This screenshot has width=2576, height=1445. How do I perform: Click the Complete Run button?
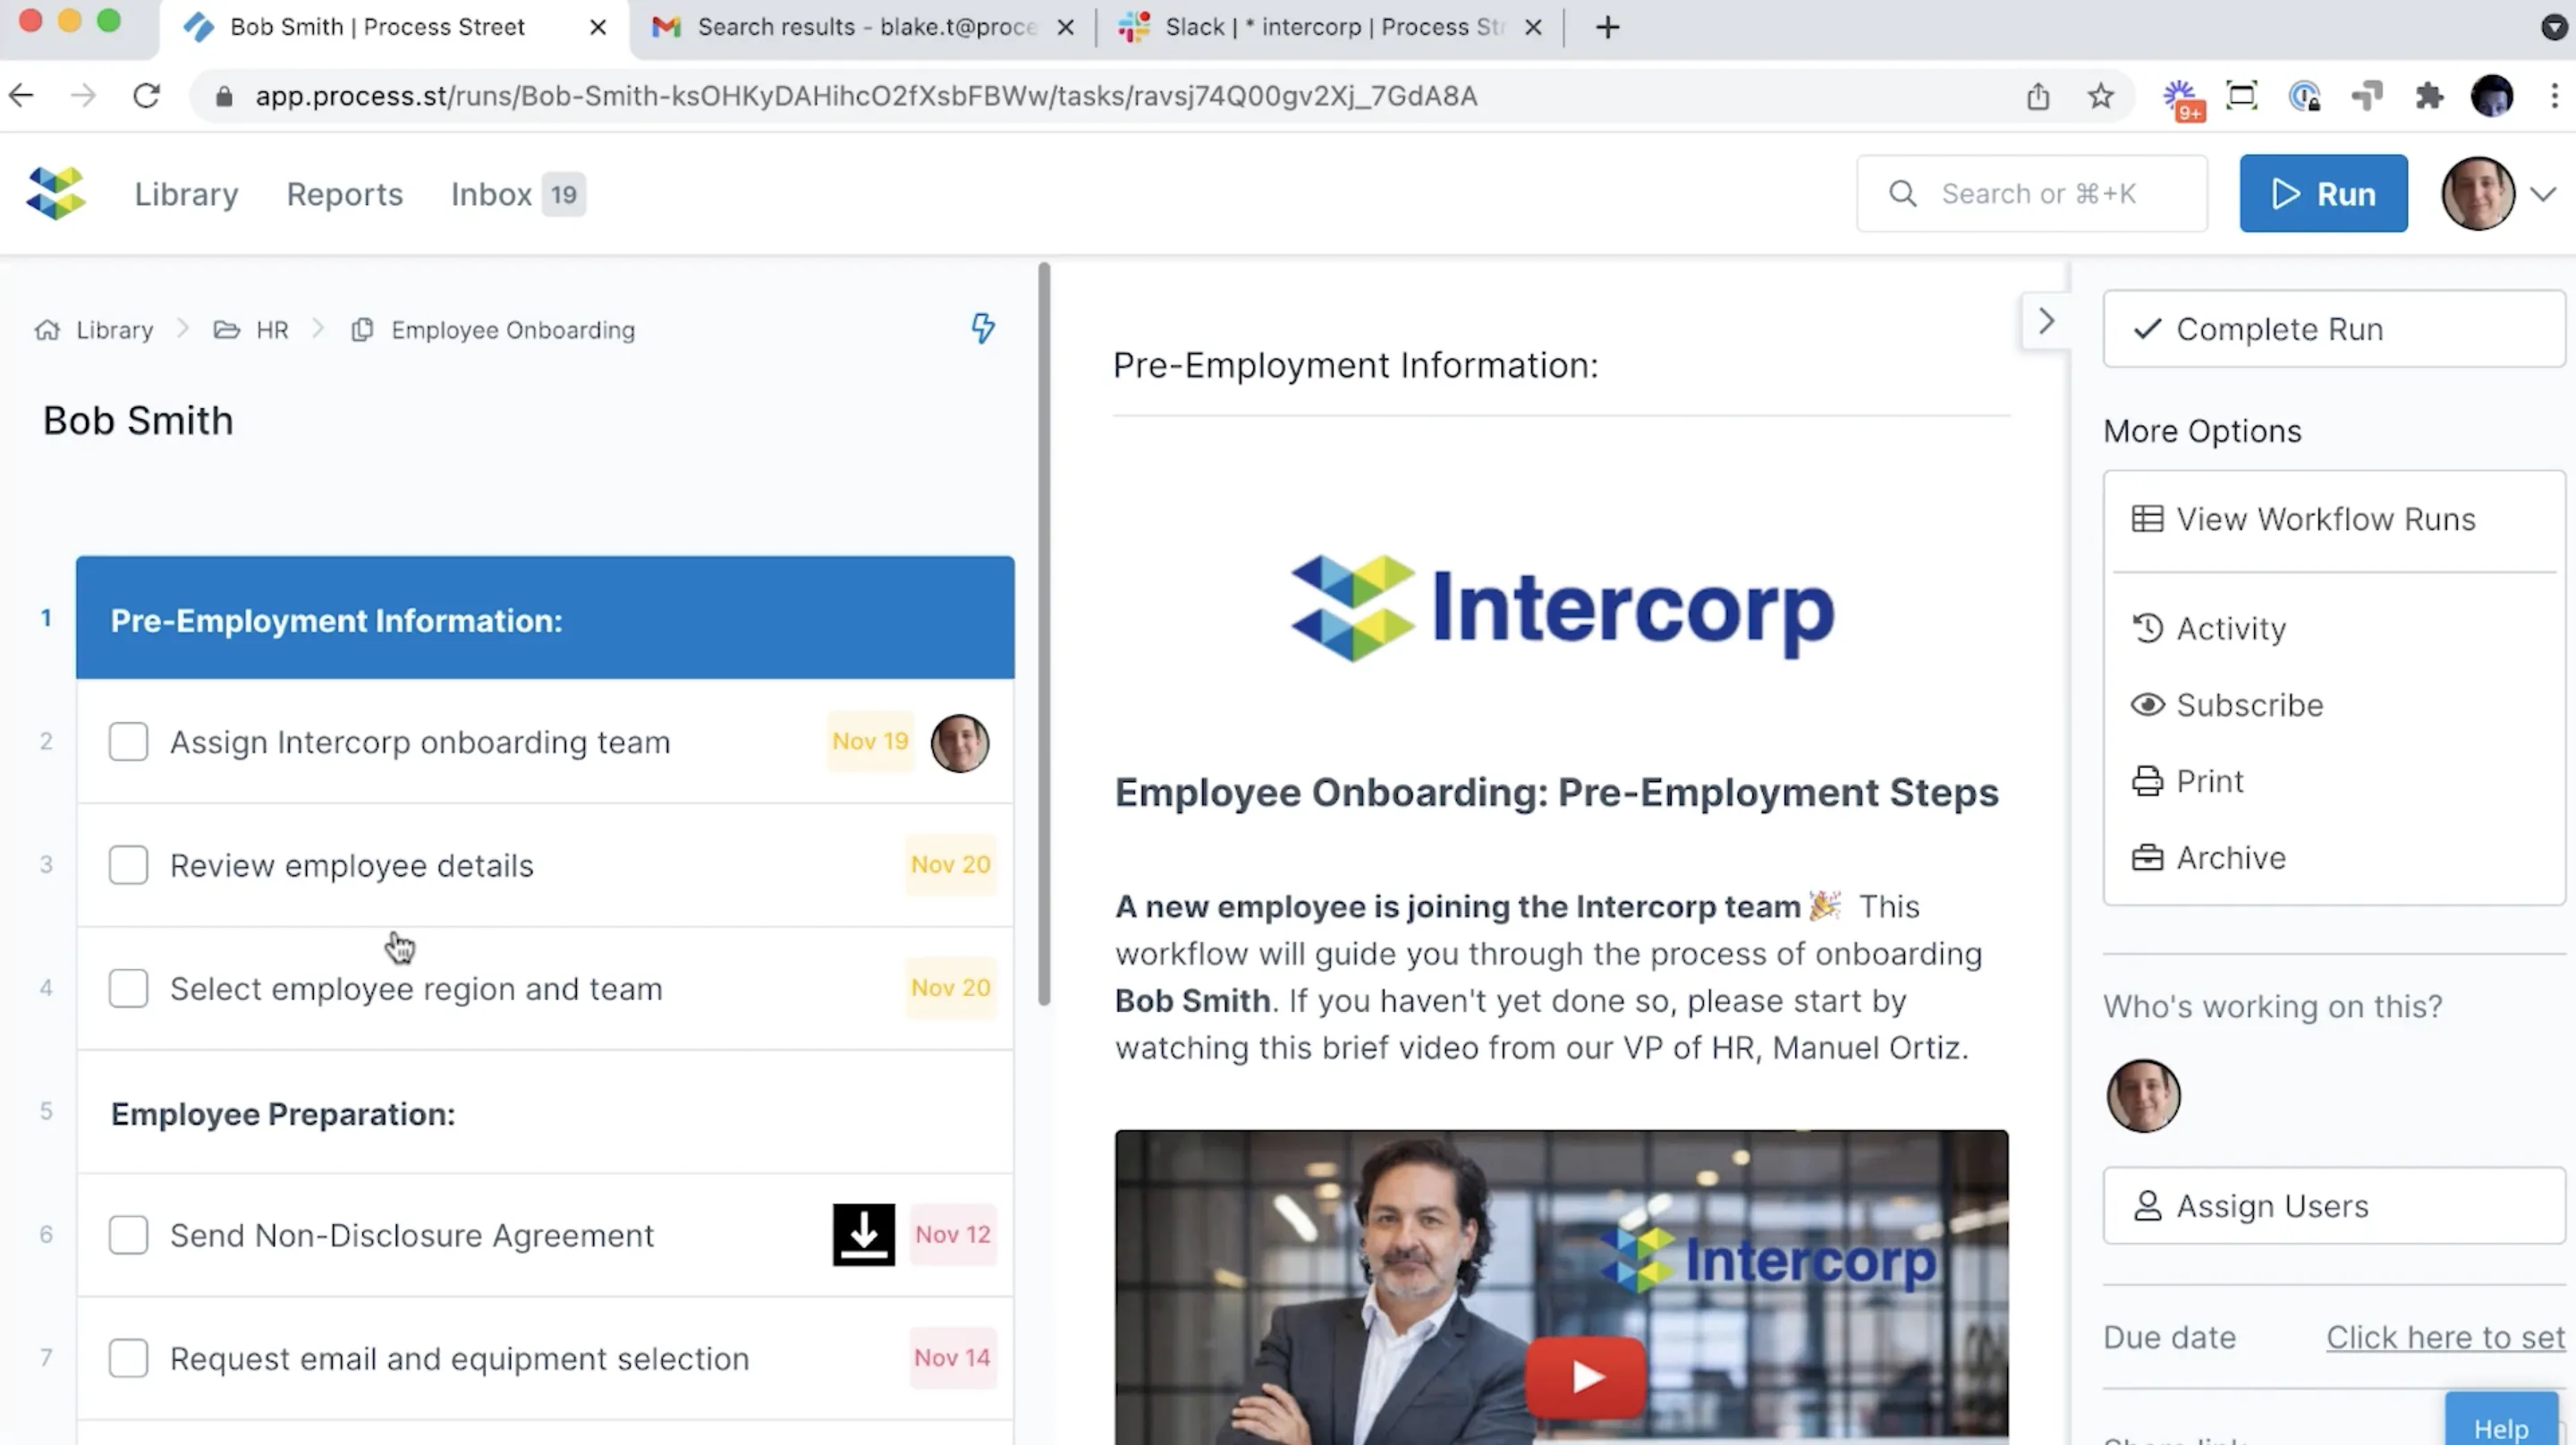(2335, 329)
